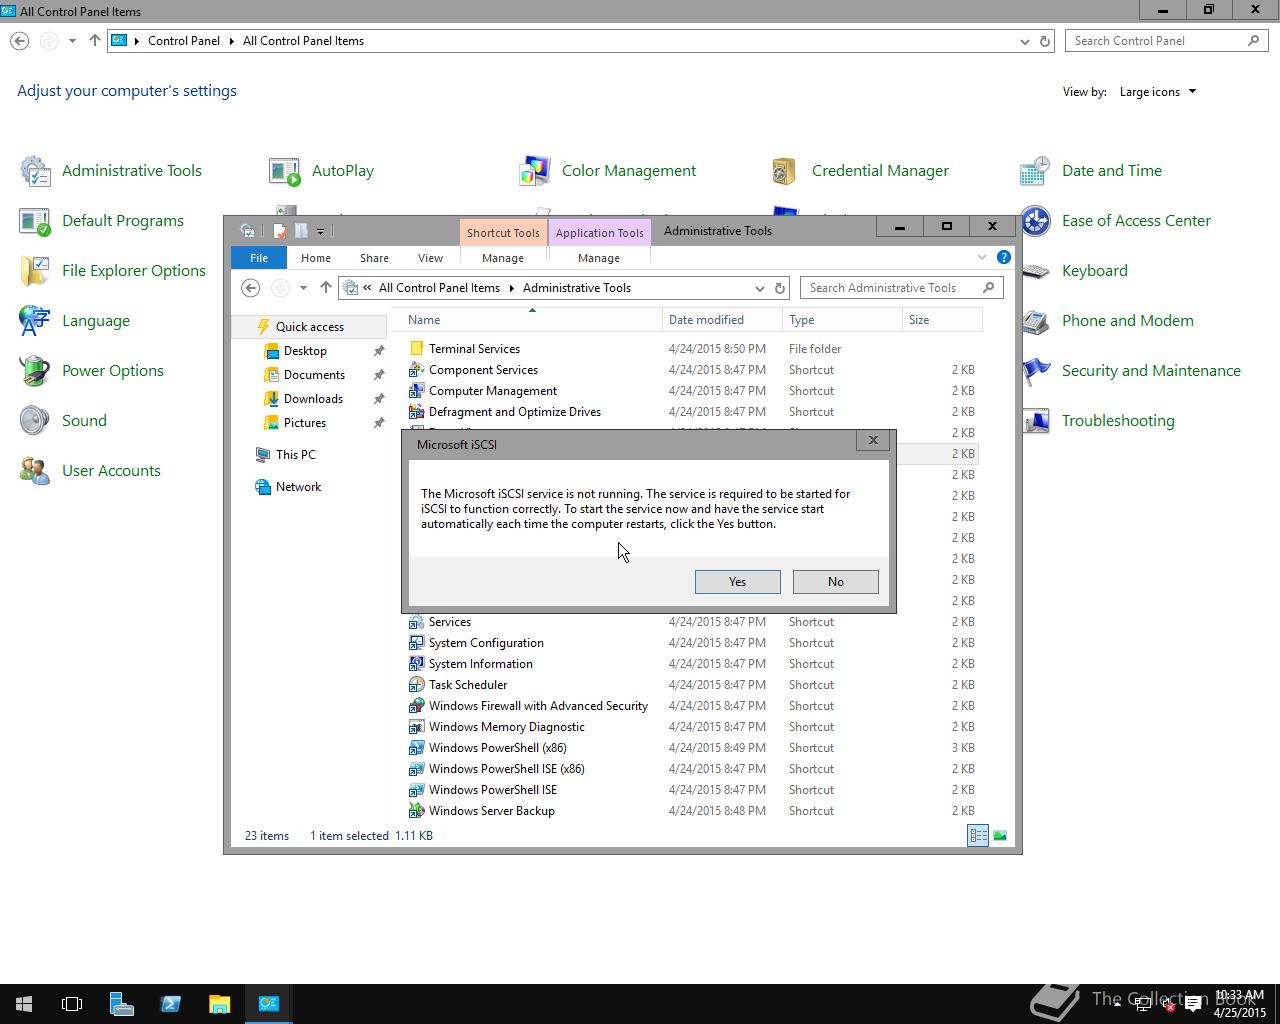Viewport: 1280px width, 1024px height.
Task: Select Downloads in navigation pane
Action: tap(313, 399)
